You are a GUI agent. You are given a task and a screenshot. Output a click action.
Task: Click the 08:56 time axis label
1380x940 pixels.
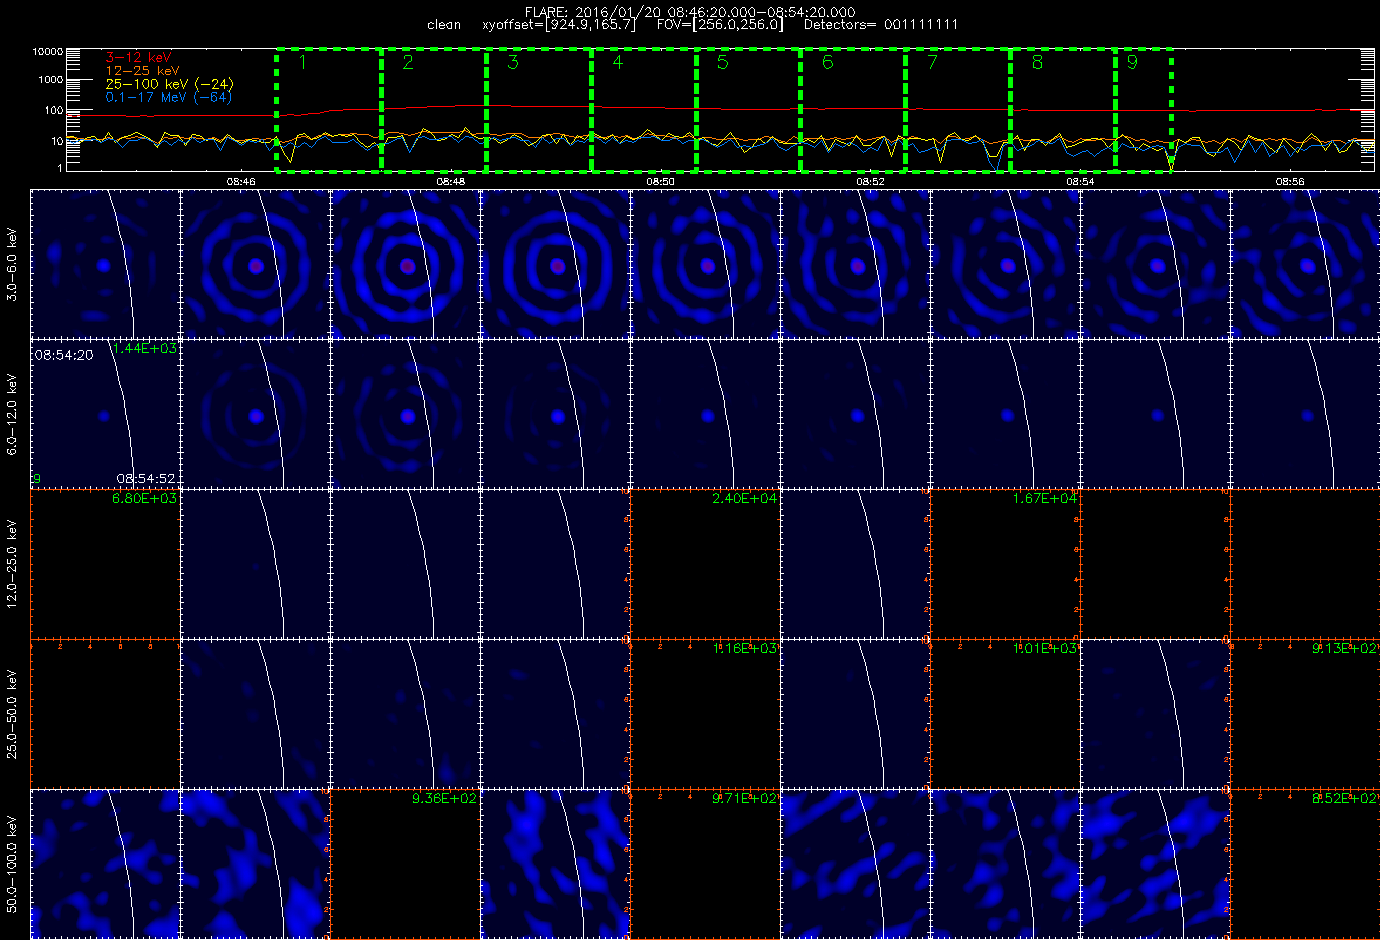1290,182
